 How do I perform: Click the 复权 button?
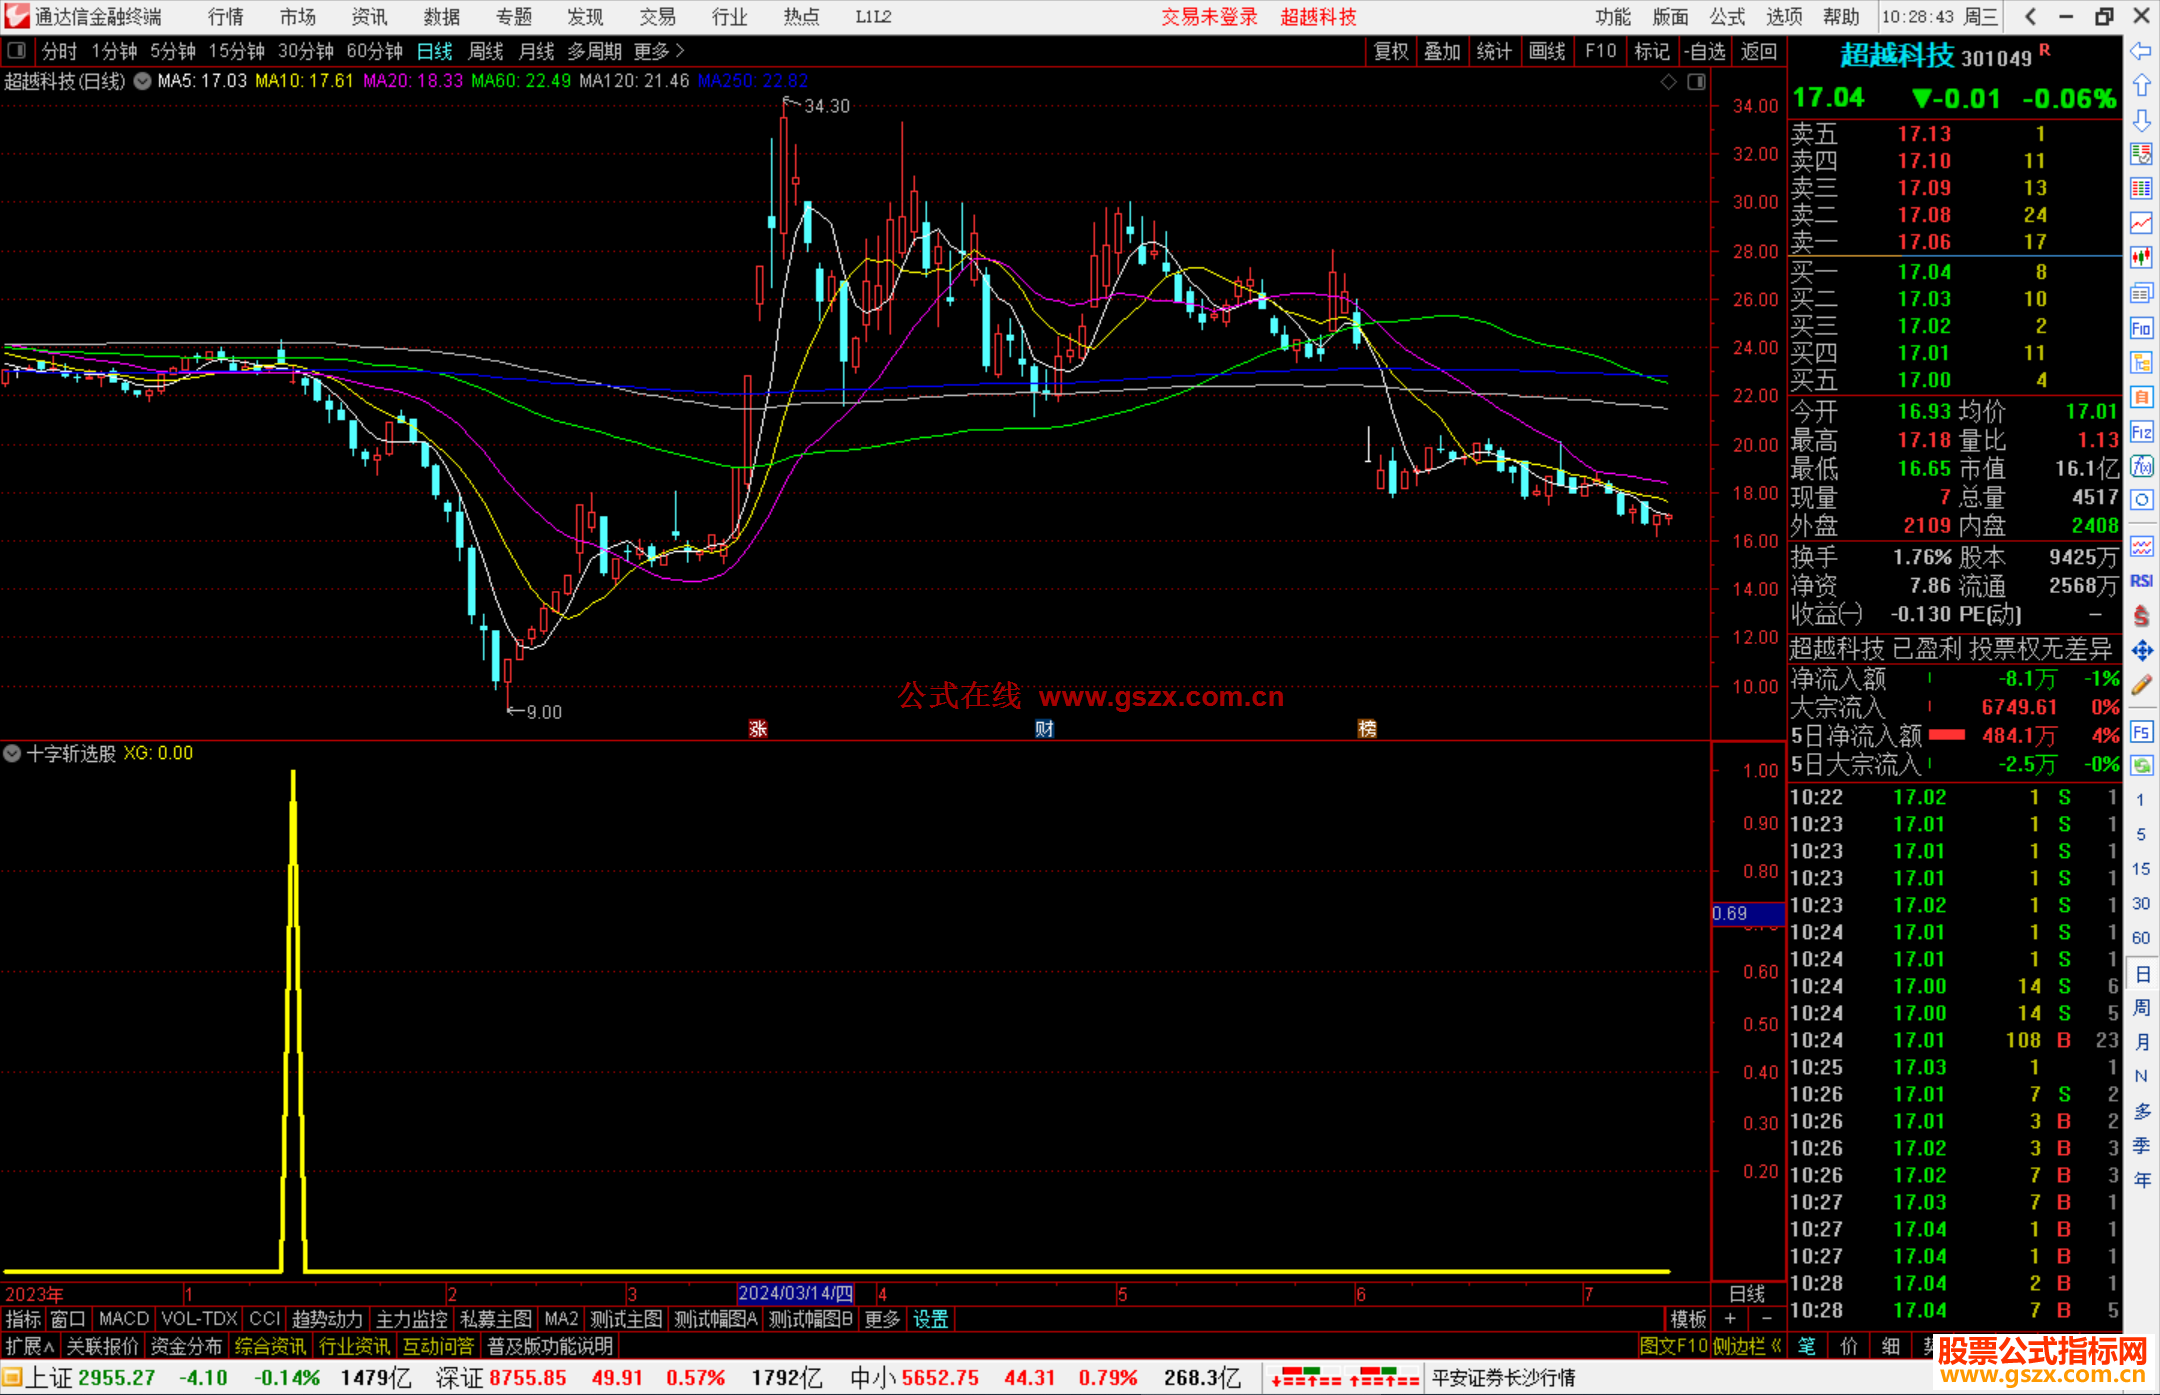(1390, 51)
